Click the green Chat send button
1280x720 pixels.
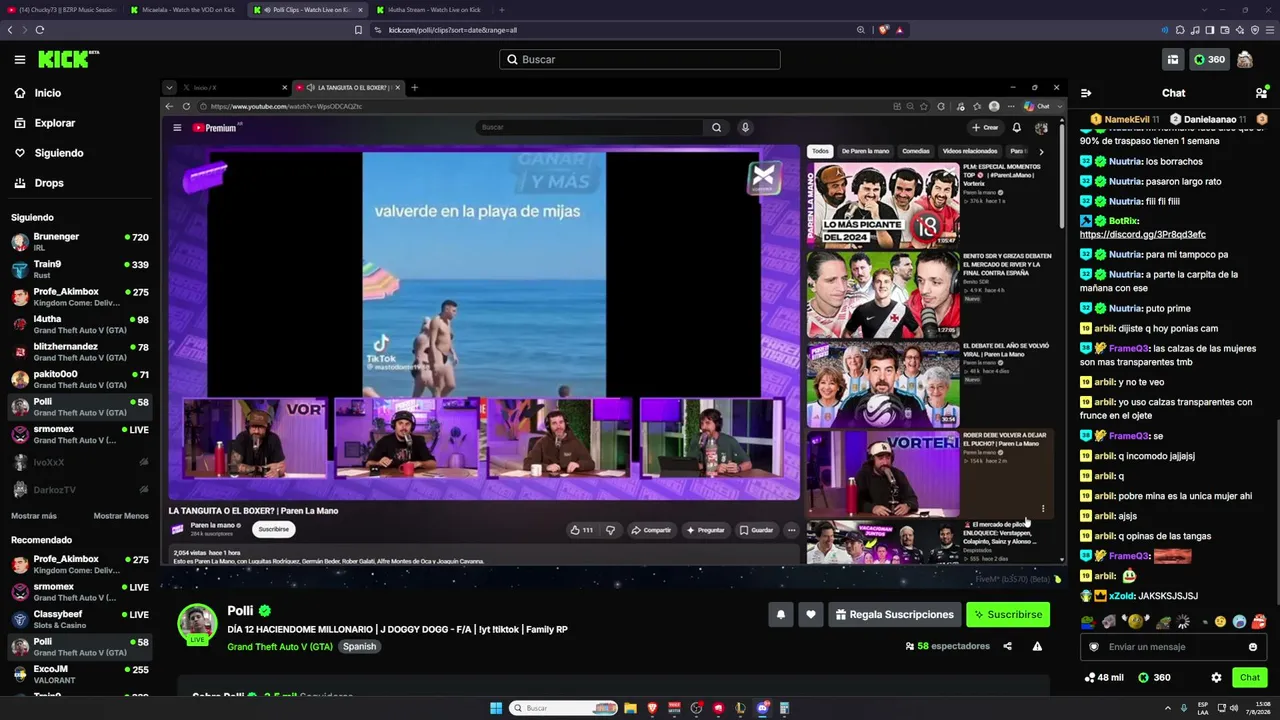tap(1250, 677)
